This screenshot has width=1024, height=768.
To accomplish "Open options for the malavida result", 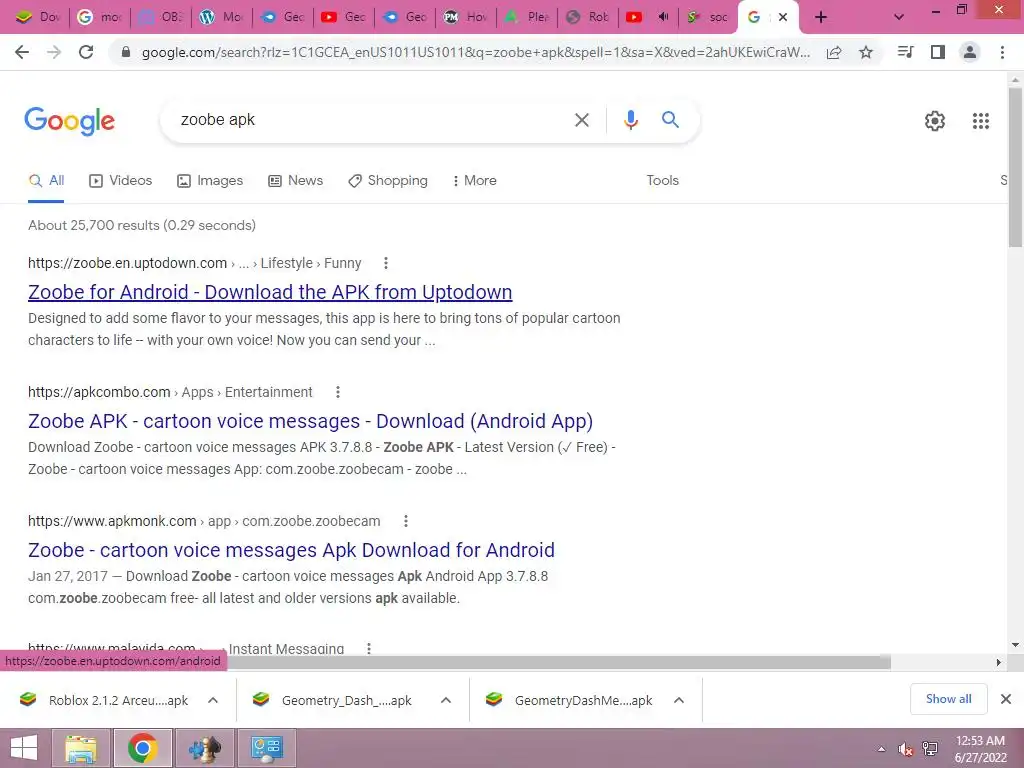I will click(x=369, y=648).
